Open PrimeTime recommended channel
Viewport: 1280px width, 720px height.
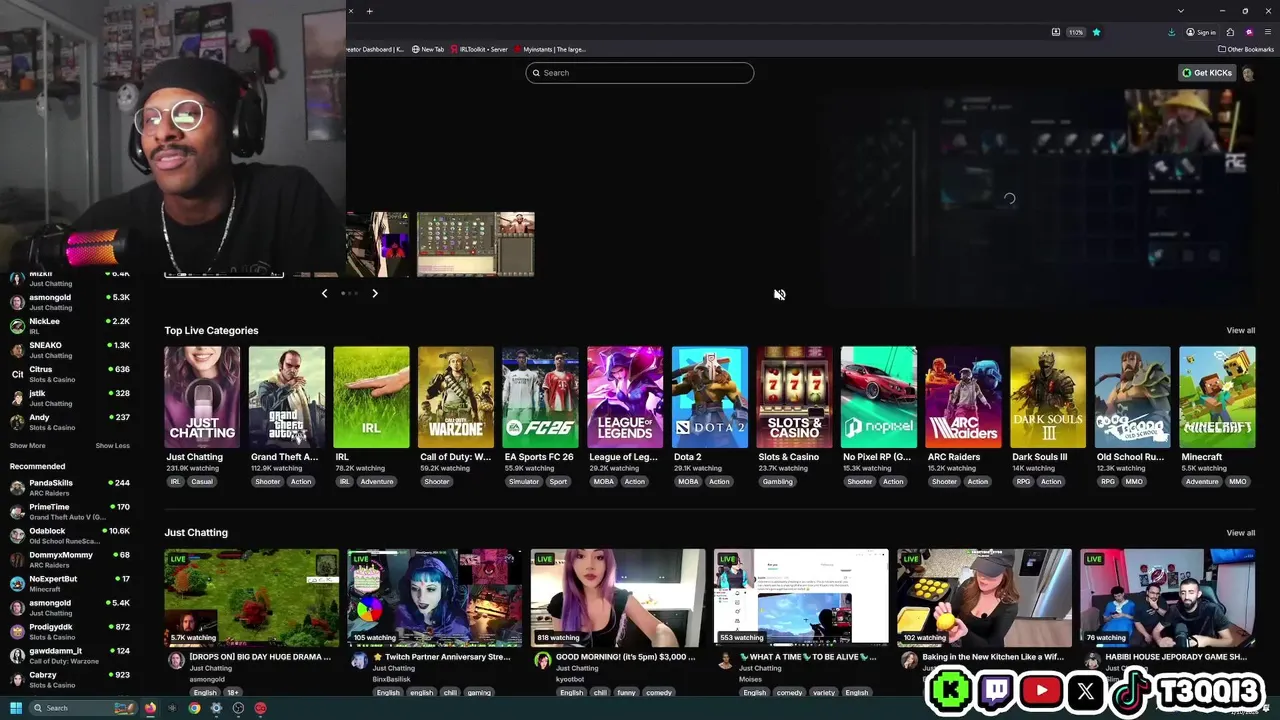point(70,511)
